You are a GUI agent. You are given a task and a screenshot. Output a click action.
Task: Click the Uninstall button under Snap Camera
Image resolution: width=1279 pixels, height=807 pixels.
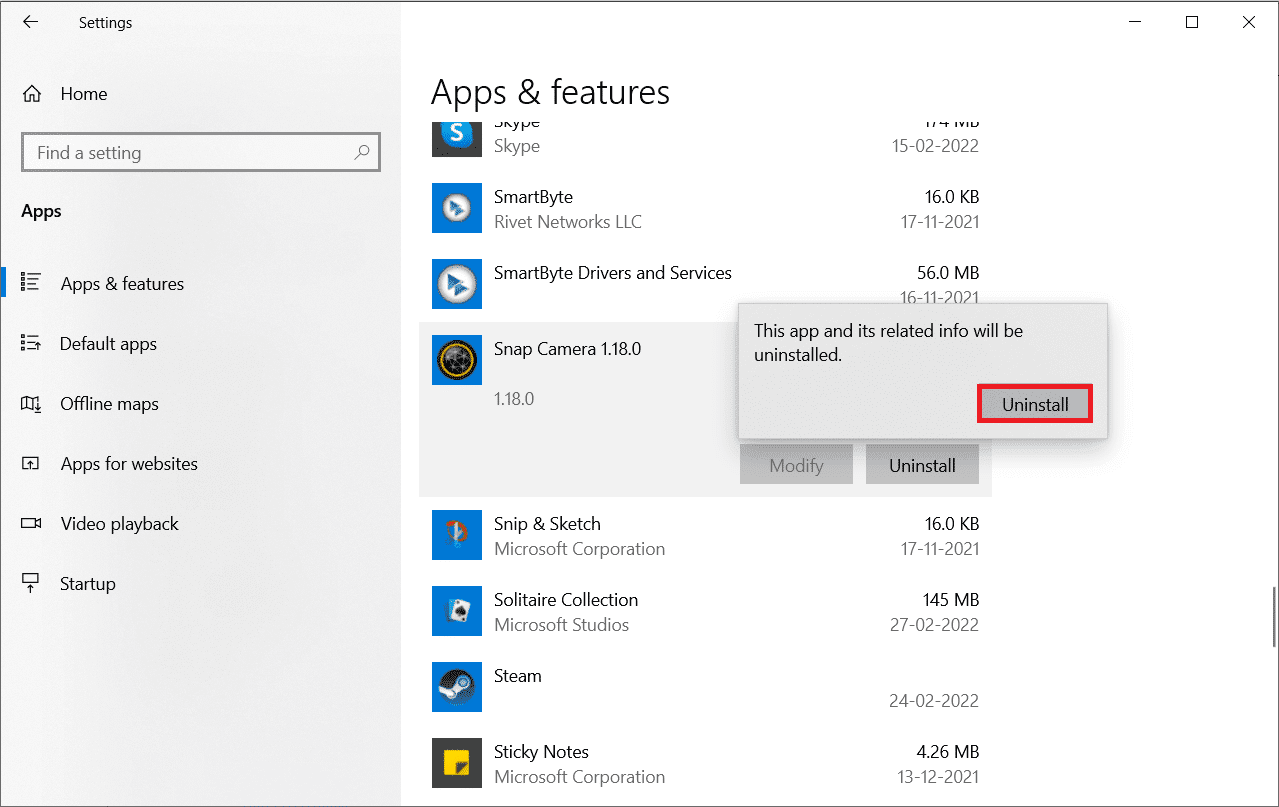pos(922,465)
